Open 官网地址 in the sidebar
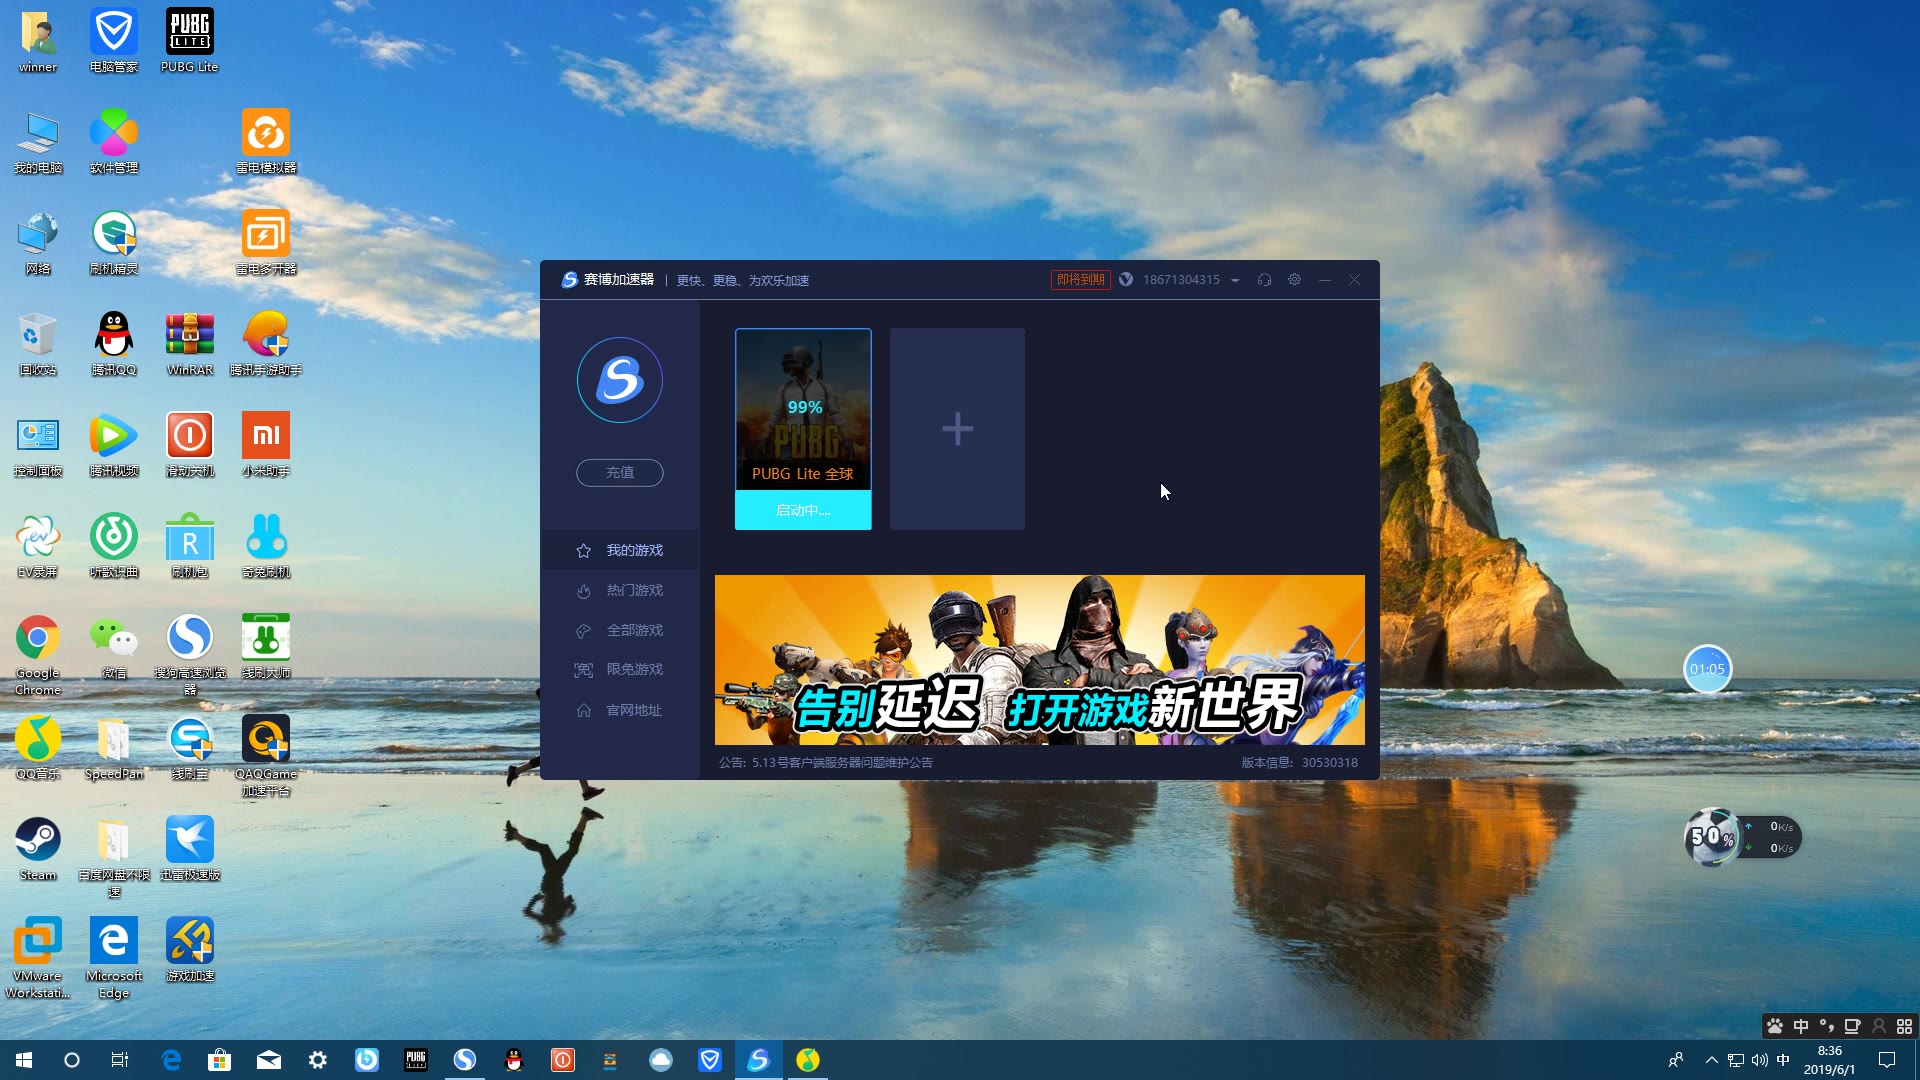 pos(620,710)
